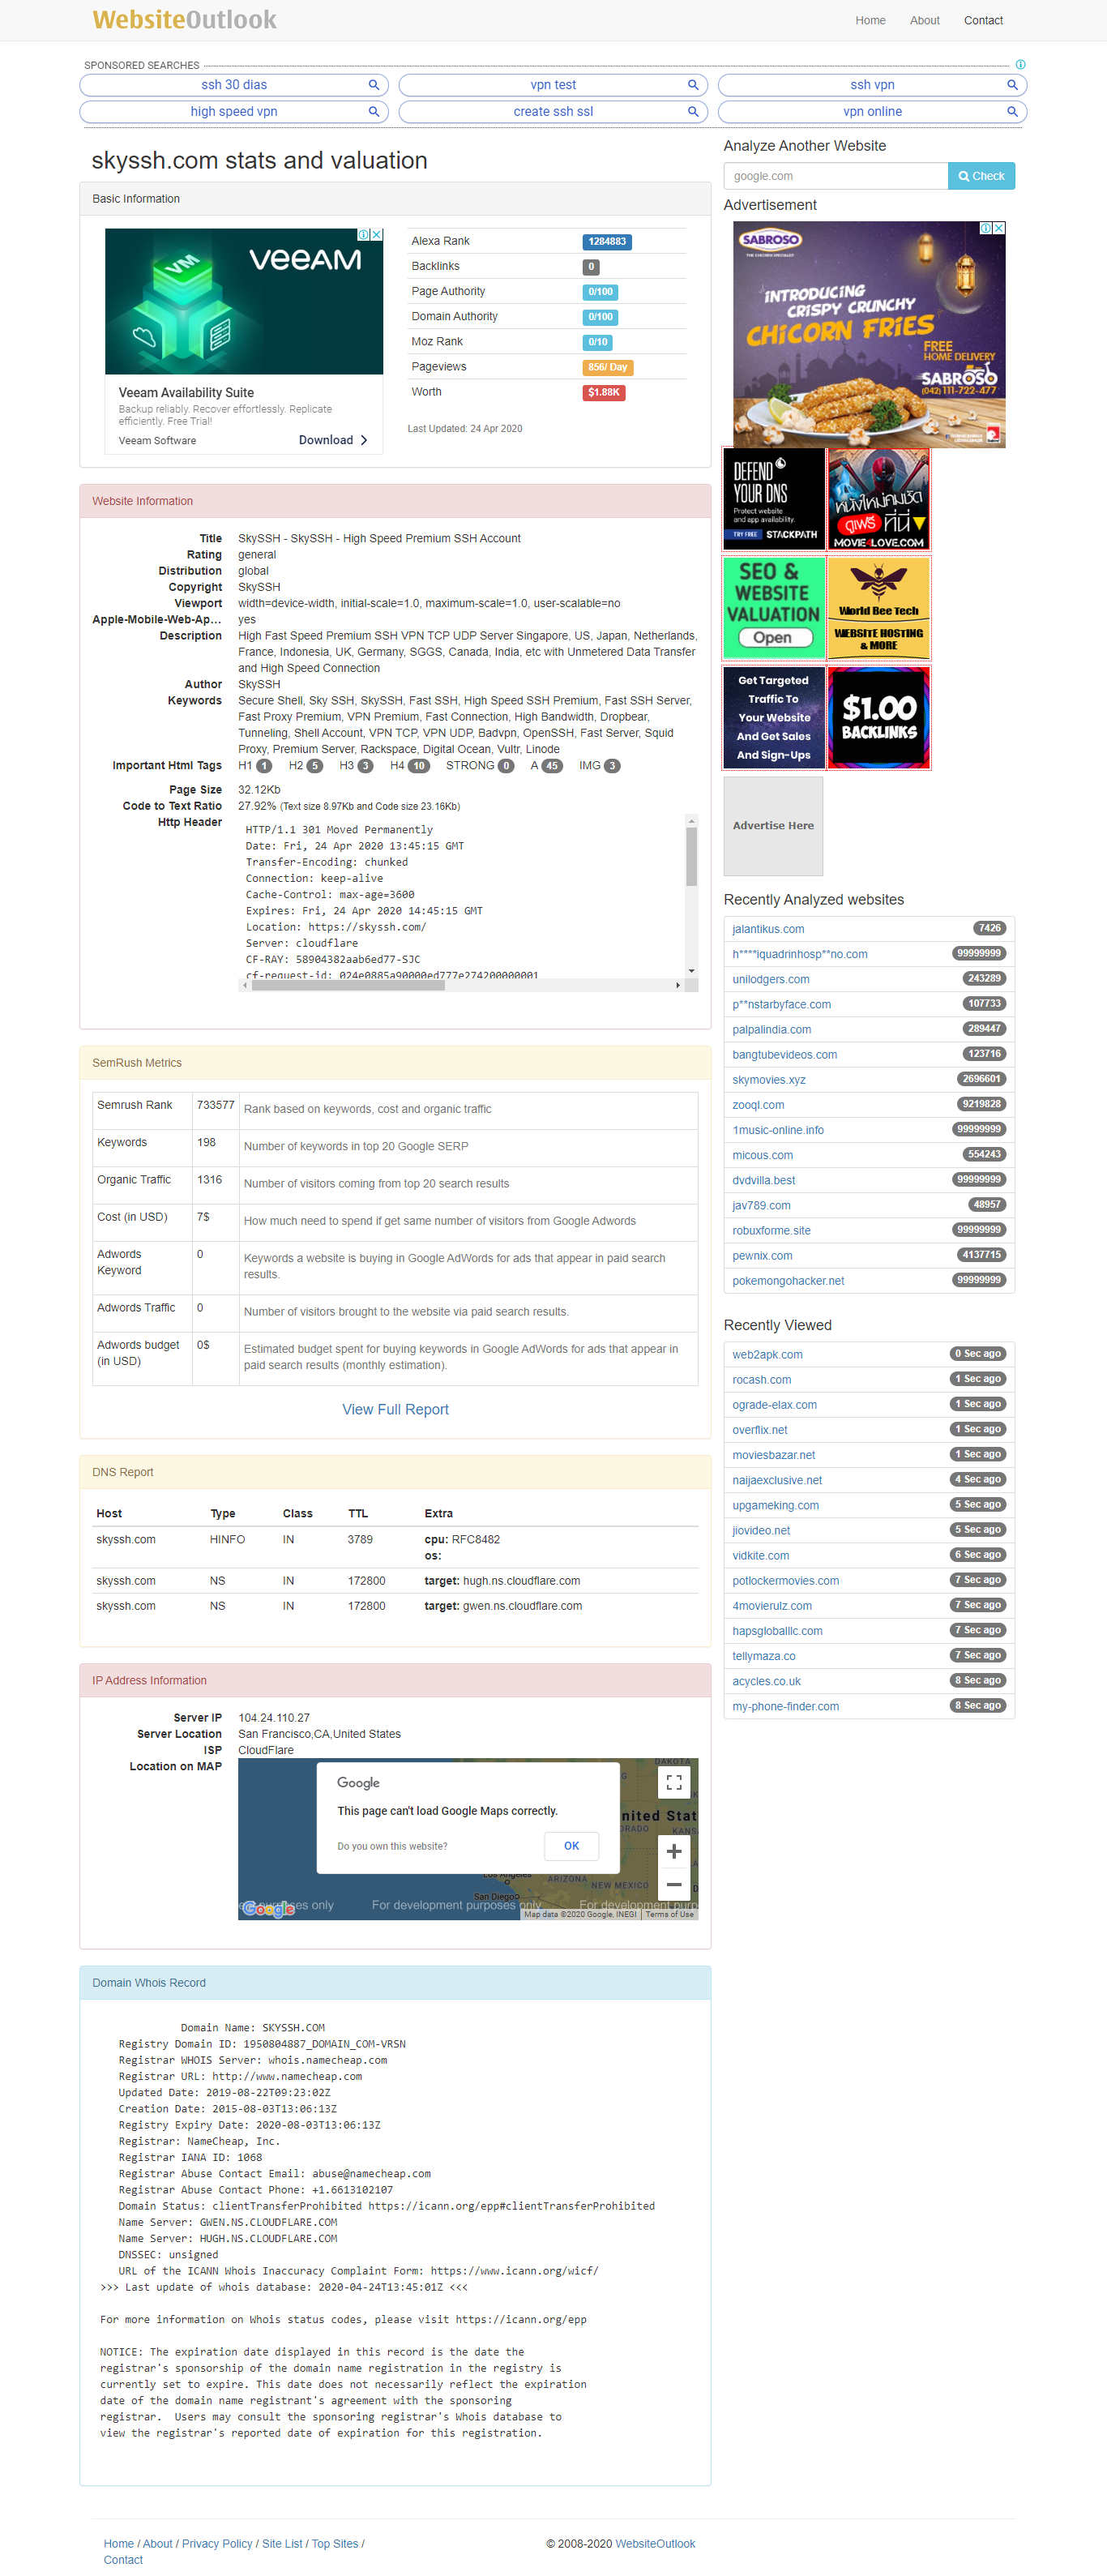
Task: Open the Home nav item
Action: click(x=870, y=20)
